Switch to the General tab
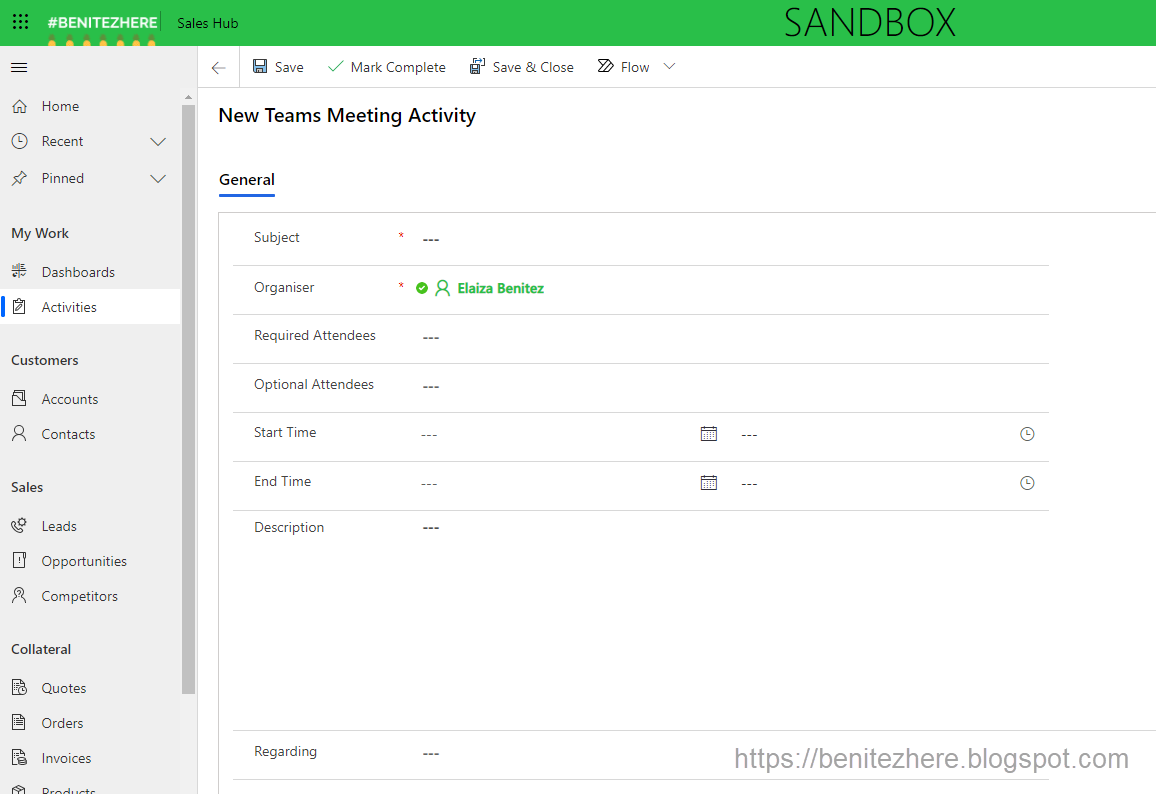Screen dimensions: 1156x794 pyautogui.click(x=246, y=180)
